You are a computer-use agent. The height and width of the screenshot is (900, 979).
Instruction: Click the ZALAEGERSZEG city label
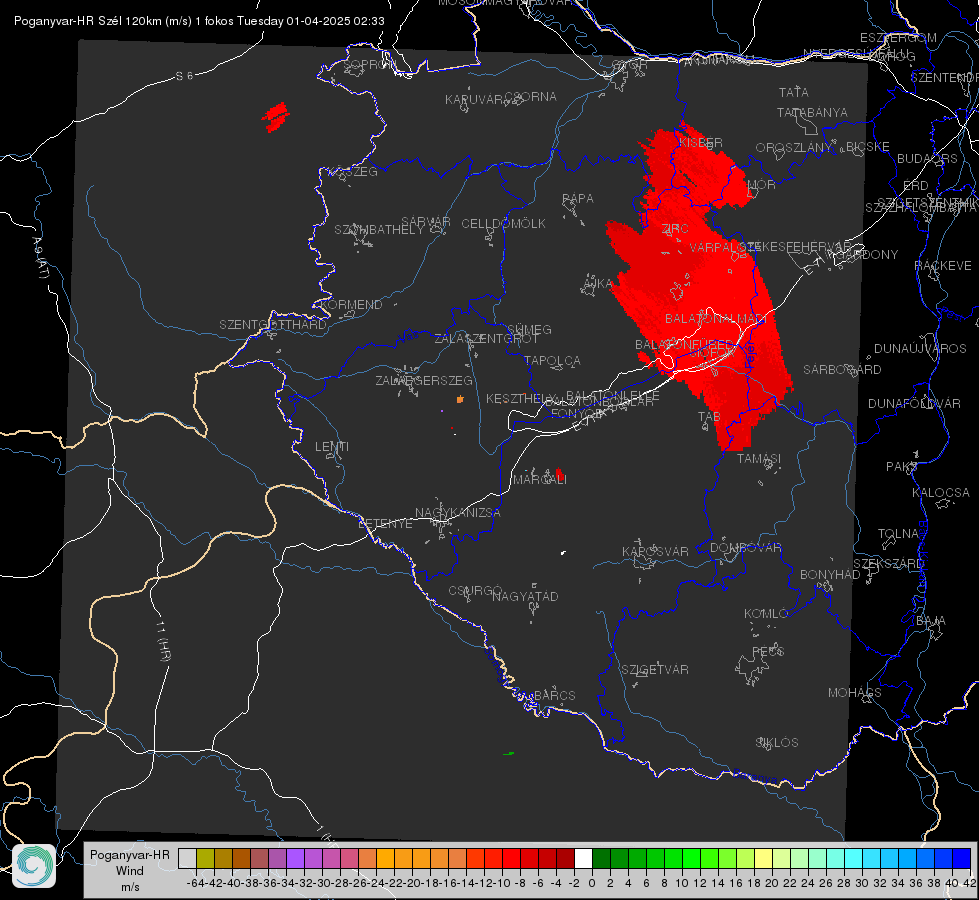(424, 381)
